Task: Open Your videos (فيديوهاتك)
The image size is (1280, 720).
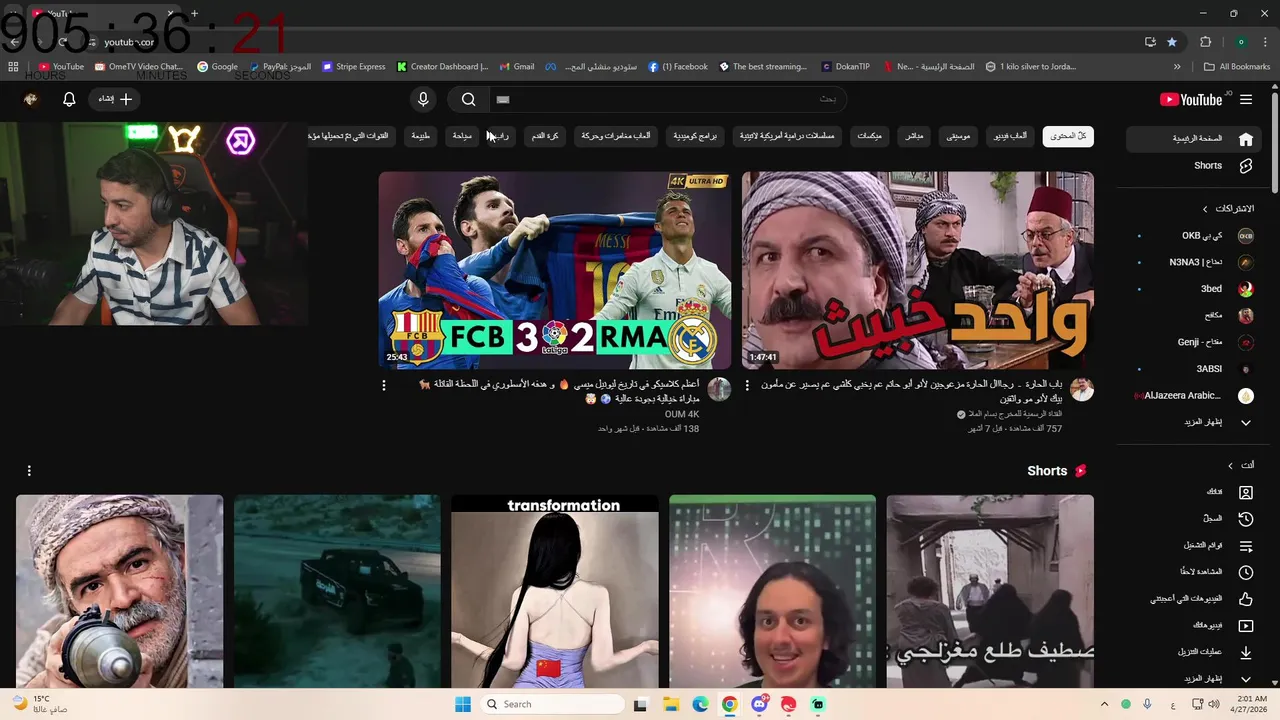Action: pos(1194,626)
